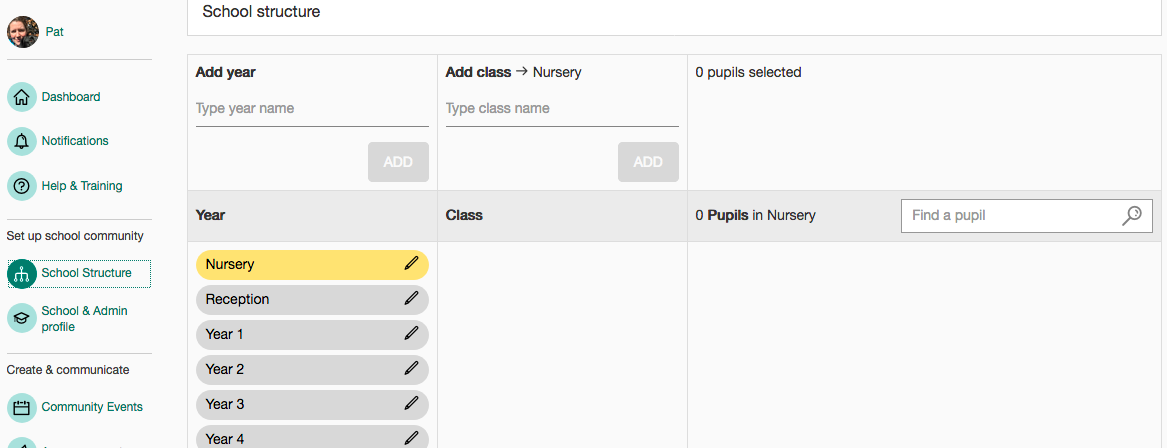
Task: Open the School & Admin profile menu item
Action: coord(84,319)
